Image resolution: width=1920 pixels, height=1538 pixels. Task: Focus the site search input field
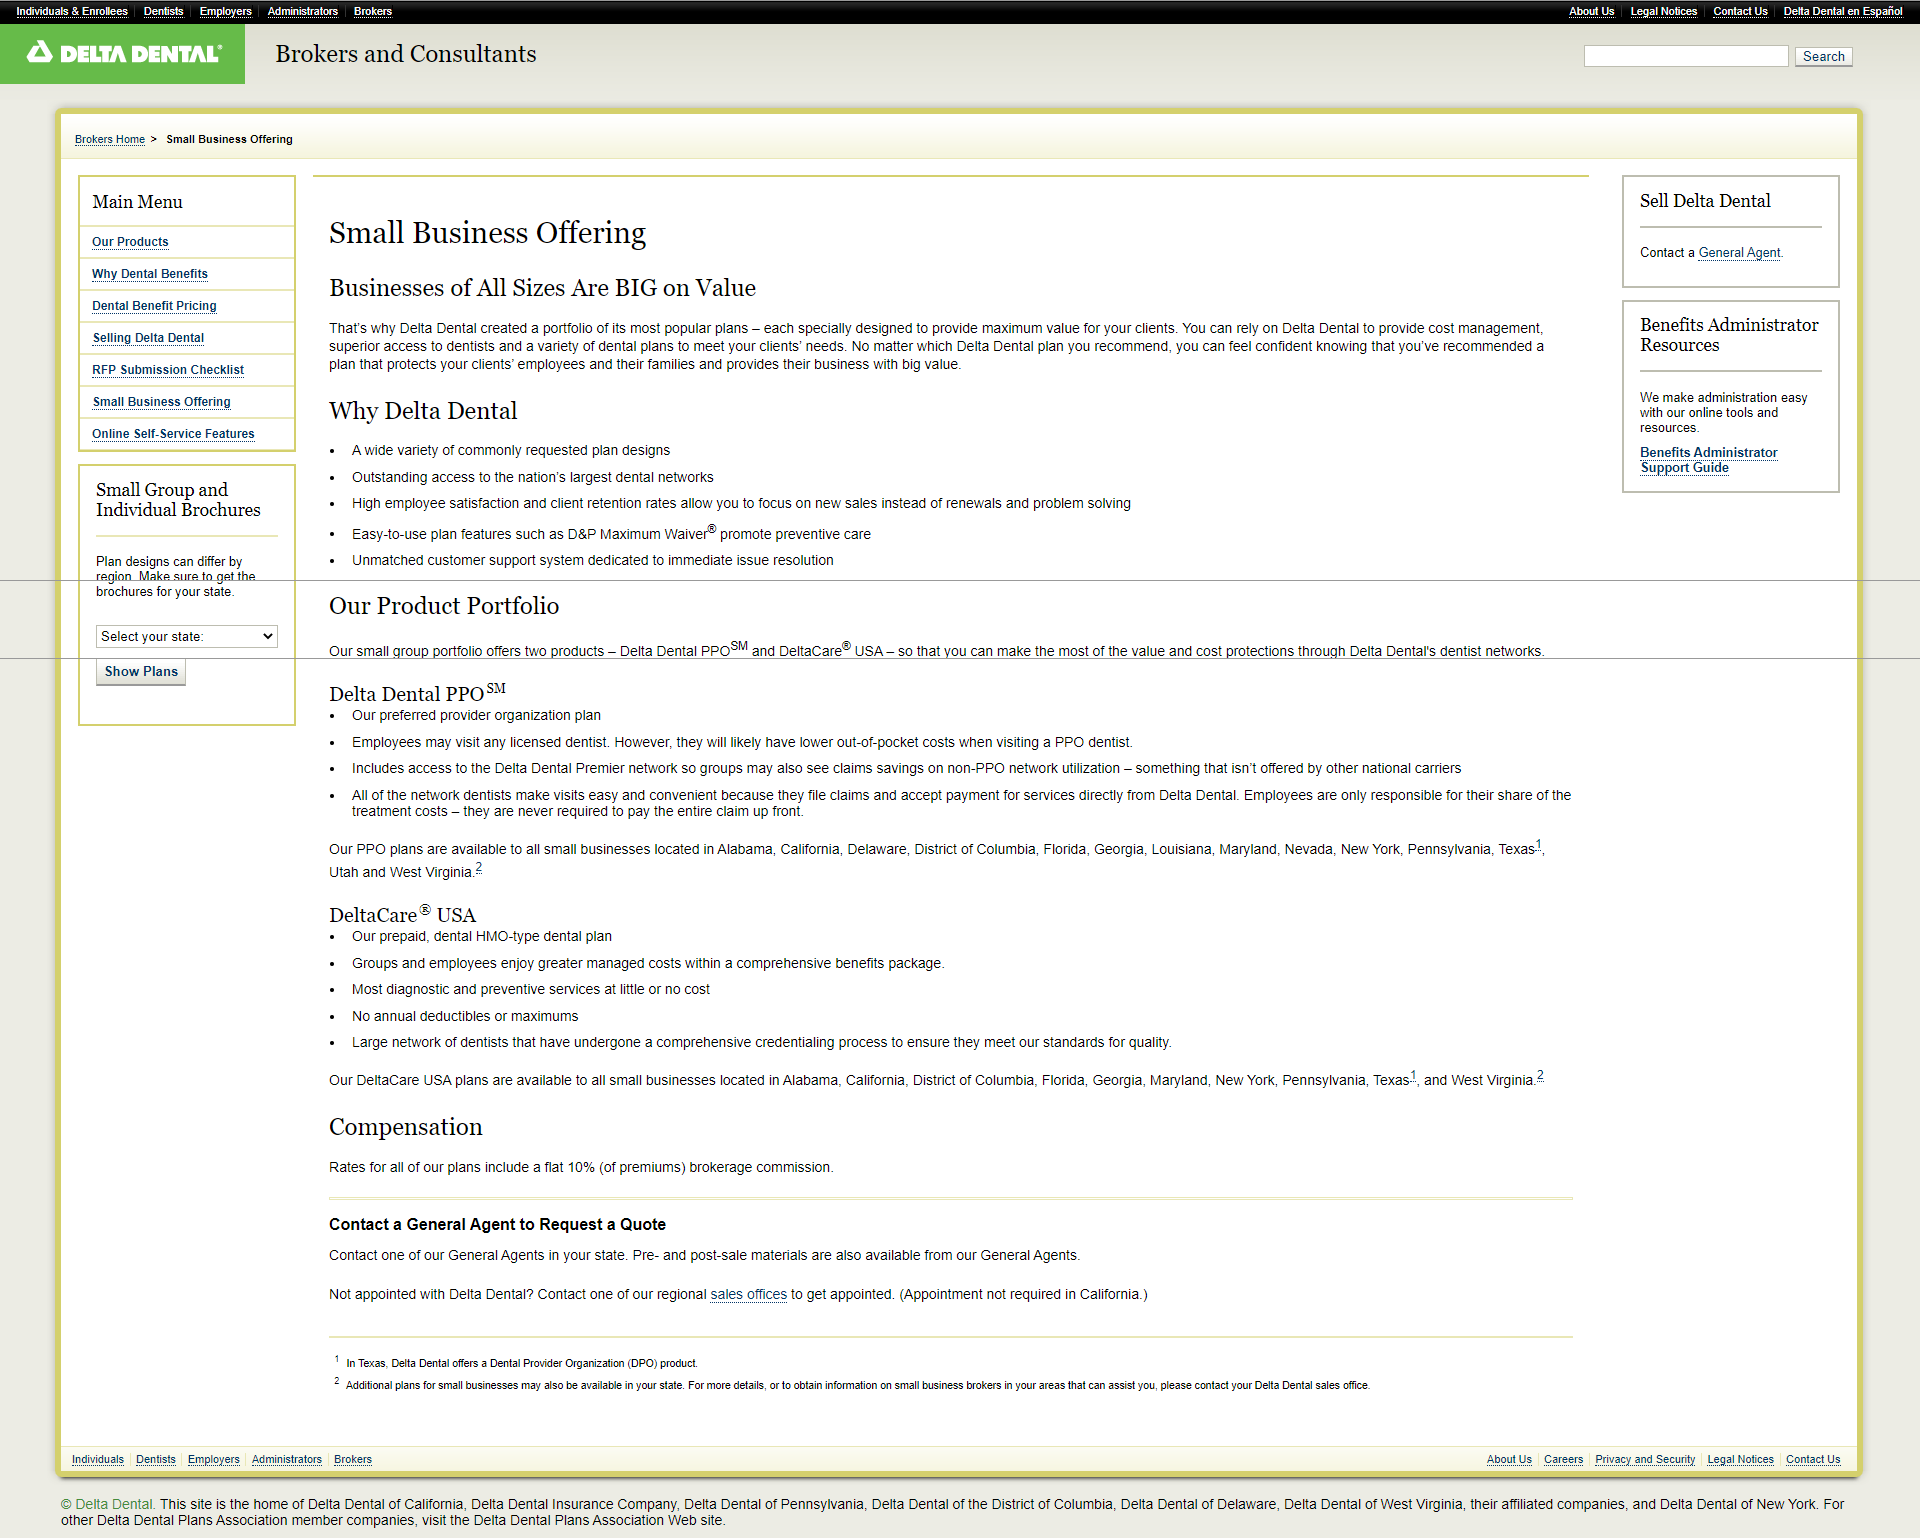click(x=1685, y=57)
